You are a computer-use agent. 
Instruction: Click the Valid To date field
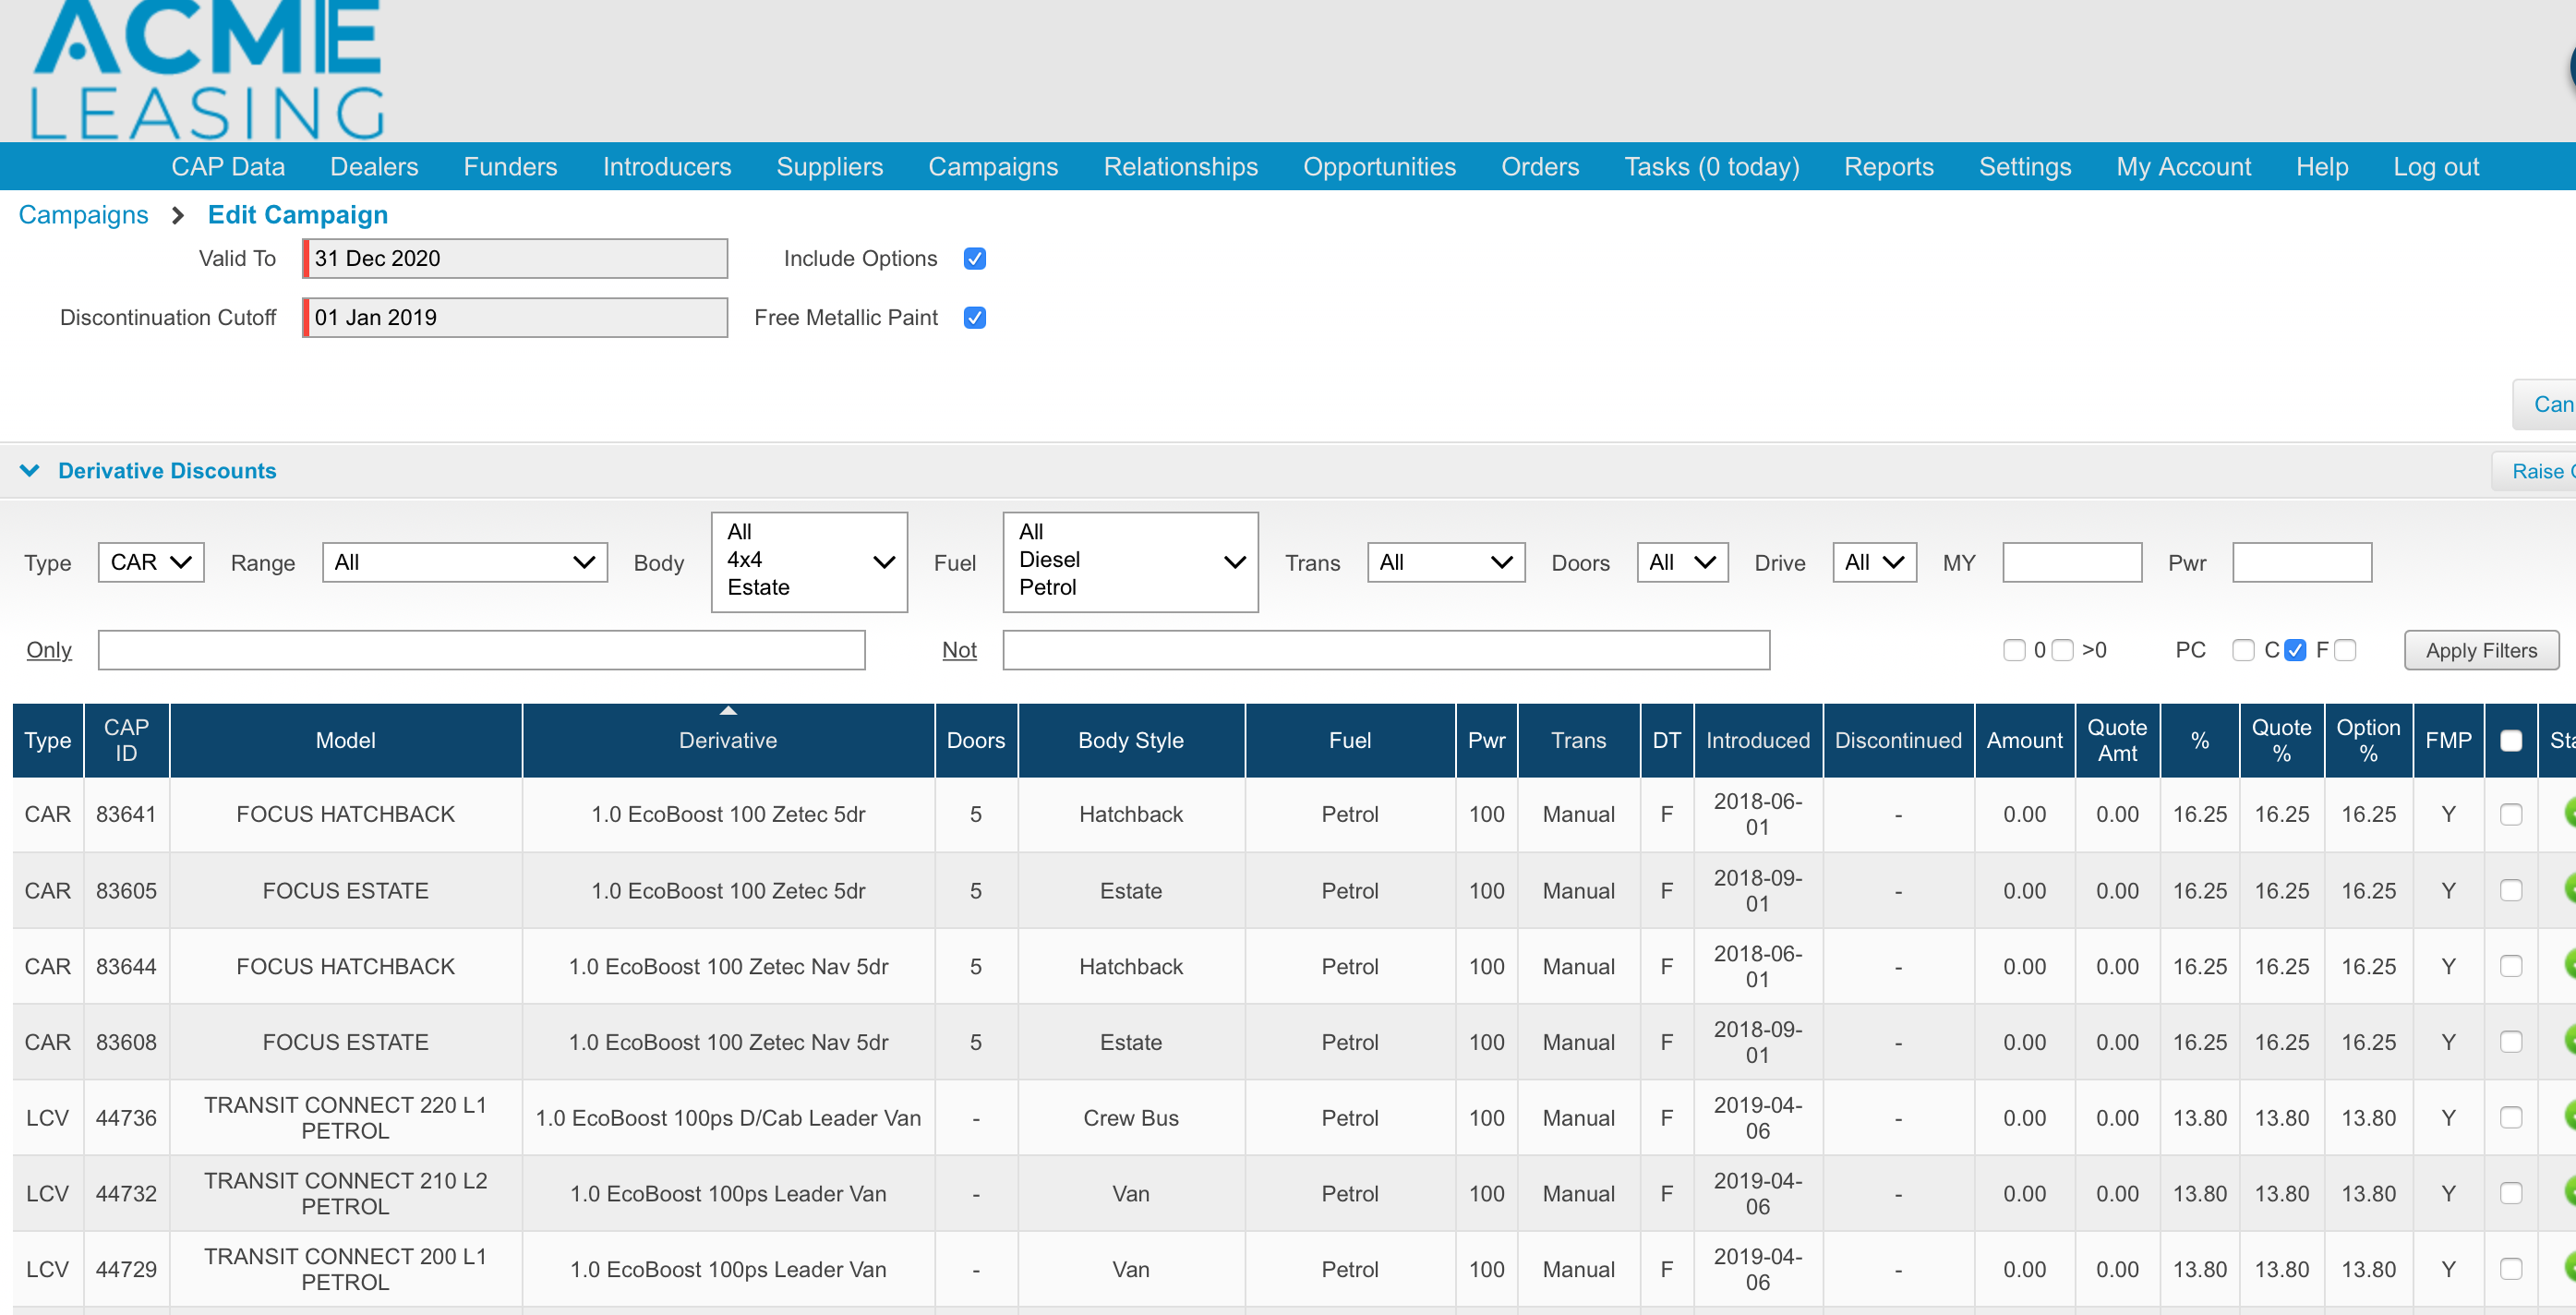click(516, 259)
